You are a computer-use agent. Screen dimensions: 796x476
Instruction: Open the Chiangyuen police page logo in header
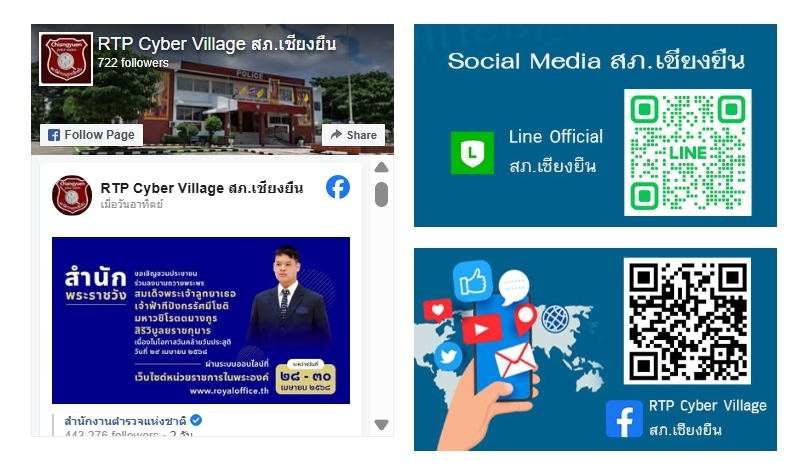tap(66, 59)
